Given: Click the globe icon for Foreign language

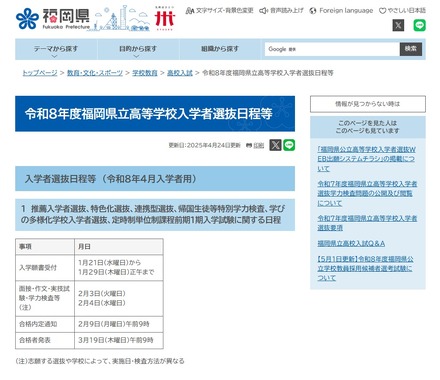Looking at the screenshot, I should pos(313,11).
